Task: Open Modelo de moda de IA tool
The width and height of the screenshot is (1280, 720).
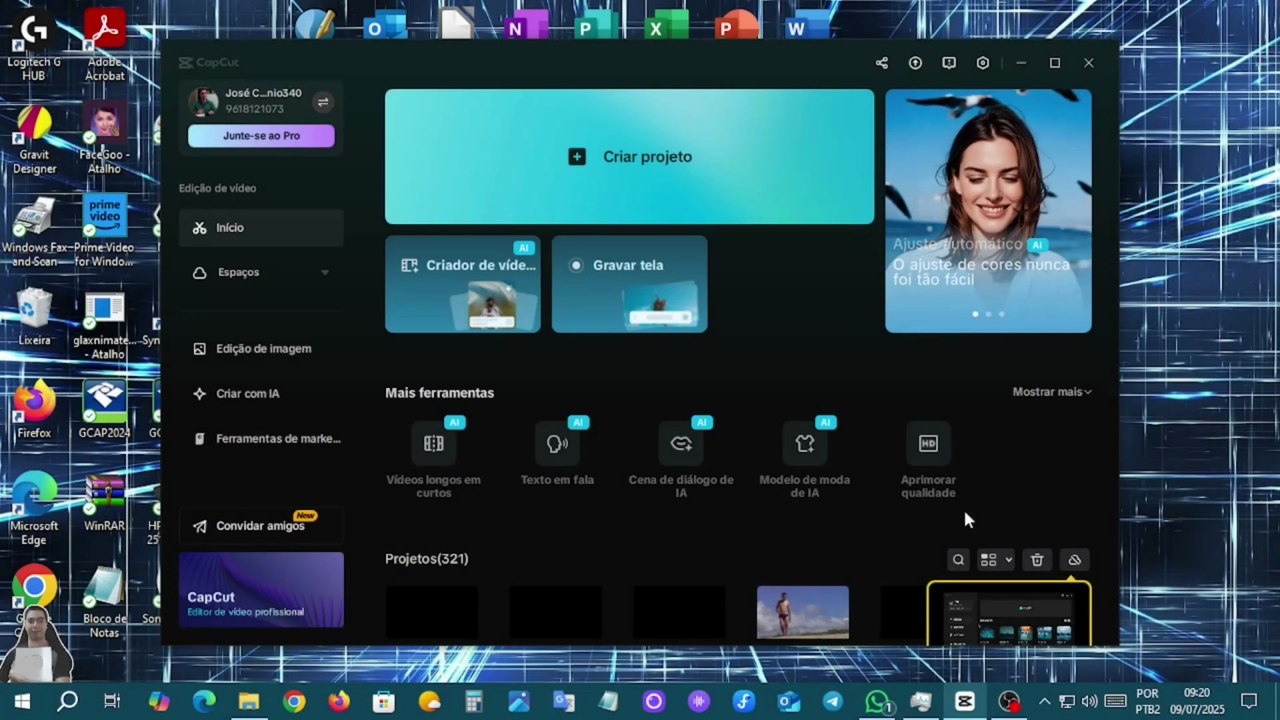Action: pyautogui.click(x=805, y=459)
